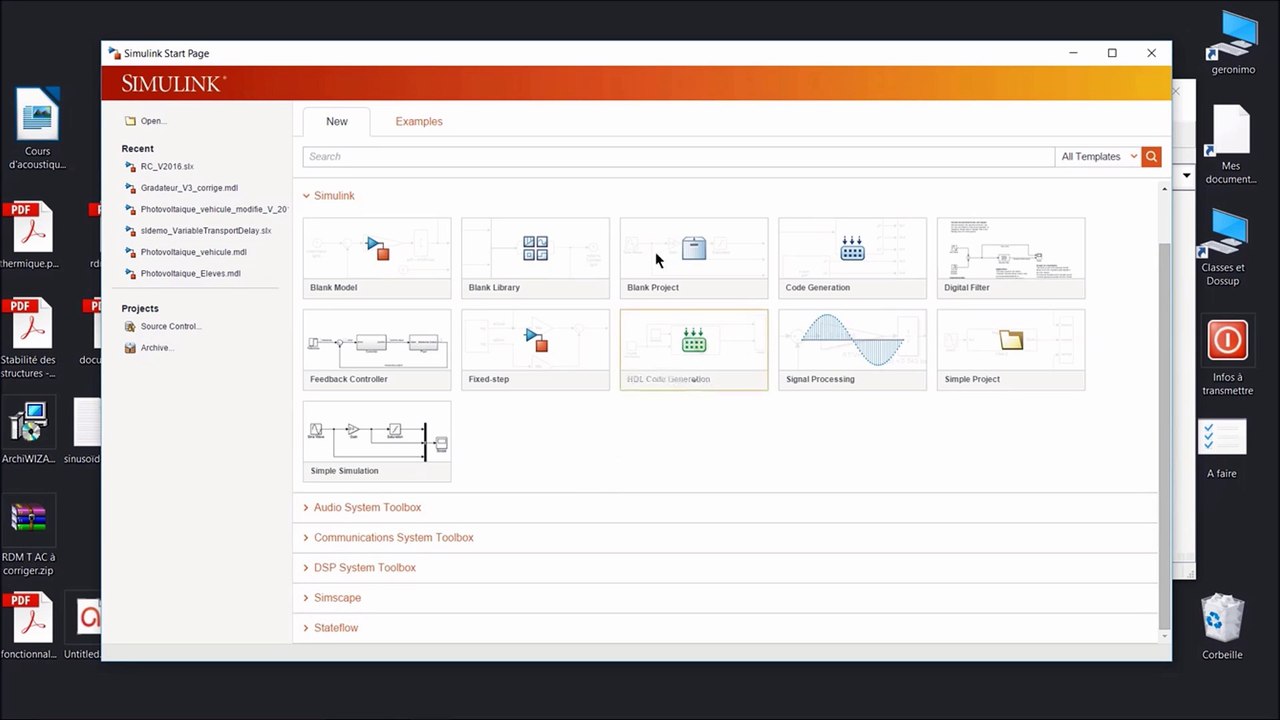Click the orange search magnifier button
Image resolution: width=1280 pixels, height=720 pixels.
coord(1151,157)
